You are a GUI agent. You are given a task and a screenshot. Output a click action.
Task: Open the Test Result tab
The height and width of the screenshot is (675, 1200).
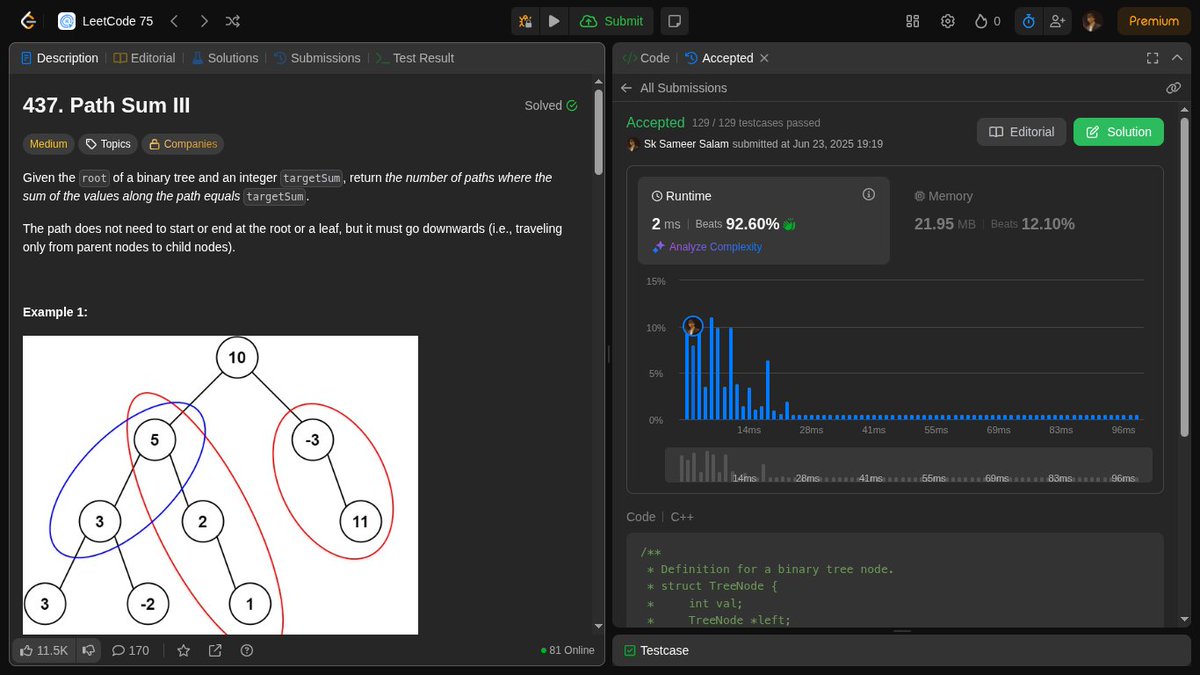pyautogui.click(x=414, y=58)
